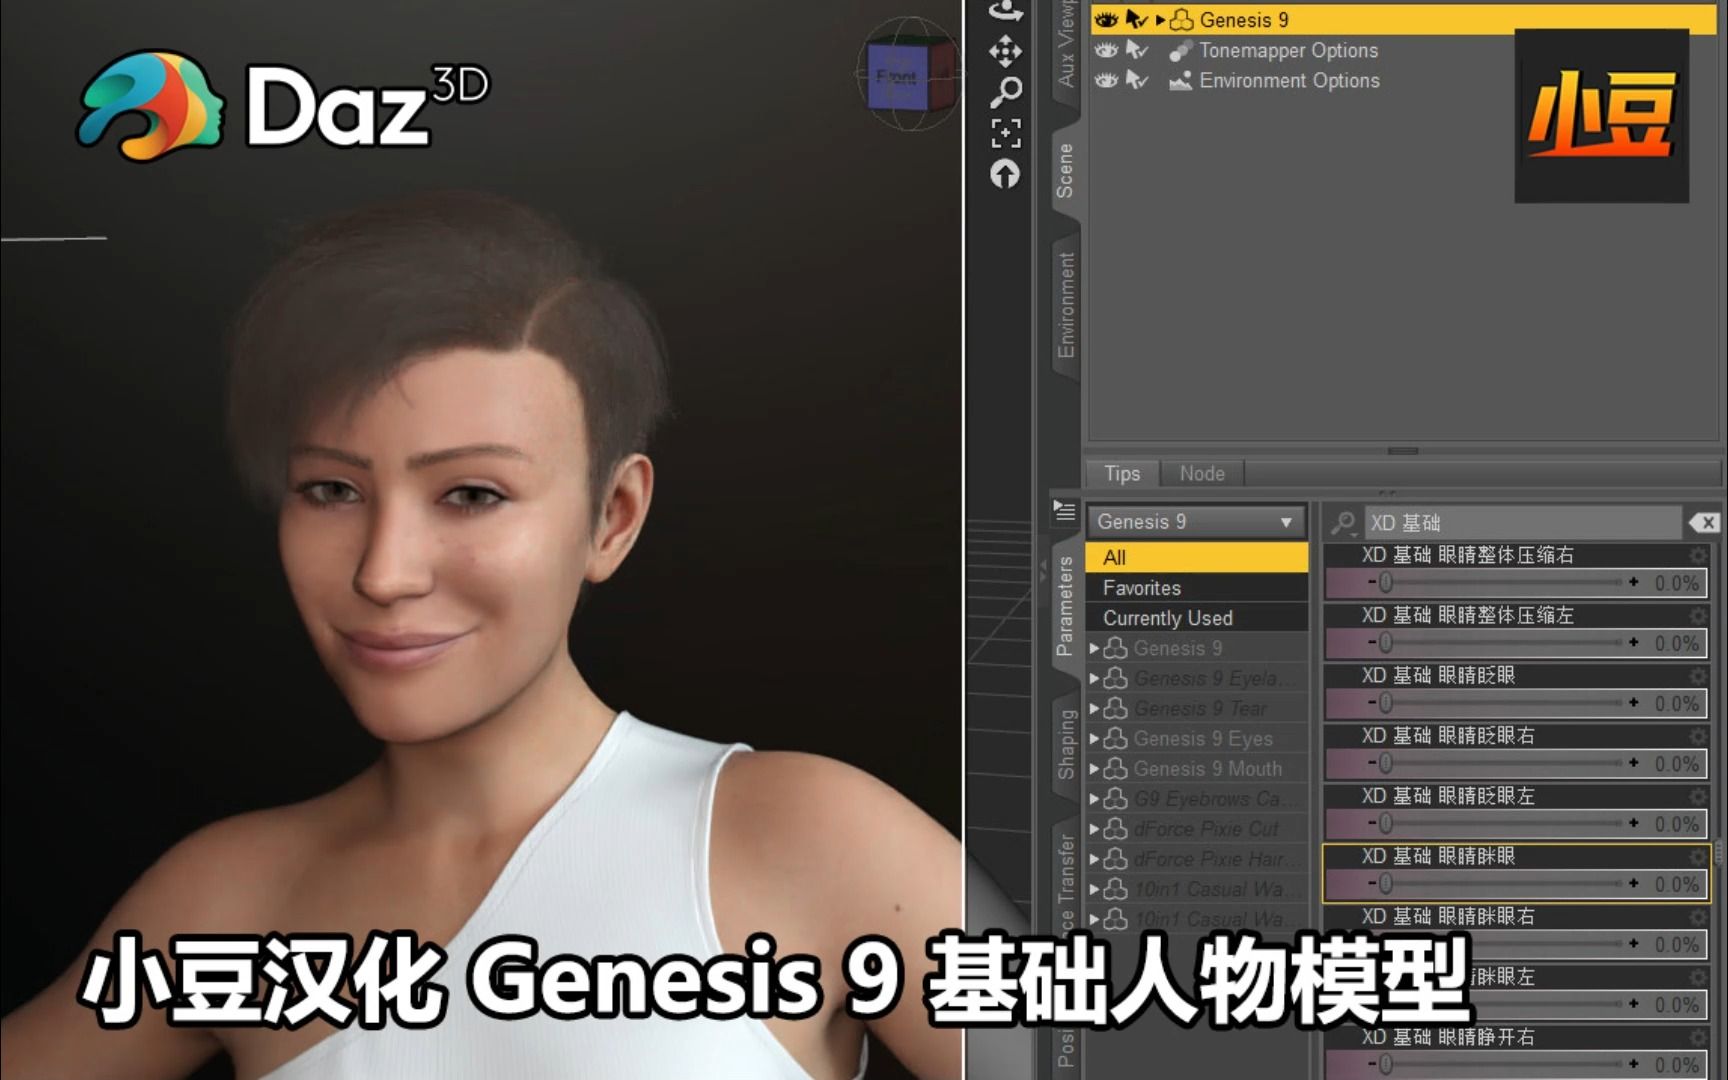Select the Currently Used filter
Viewport: 1728px width, 1080px height.
click(1196, 618)
